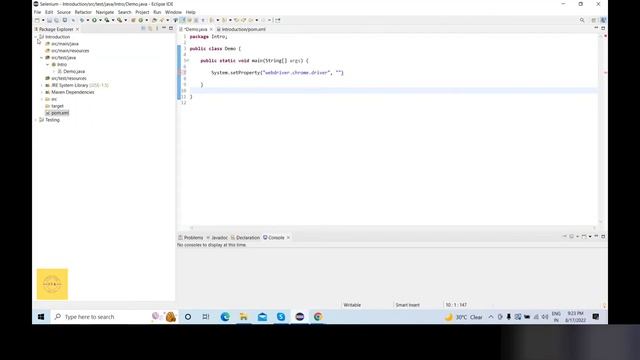
Task: Collapse the src/test/java folder
Action: [42, 58]
